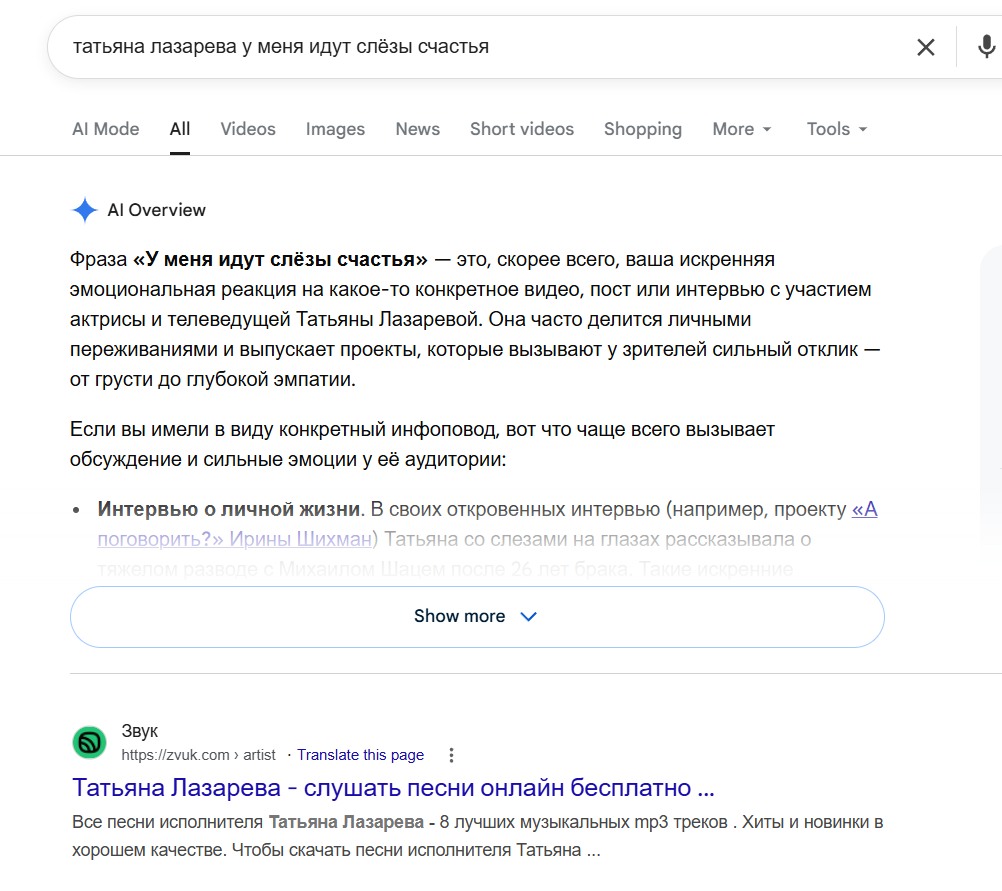Switch to the Videos tab
Viewport: 1002px width, 891px height.
(x=248, y=129)
